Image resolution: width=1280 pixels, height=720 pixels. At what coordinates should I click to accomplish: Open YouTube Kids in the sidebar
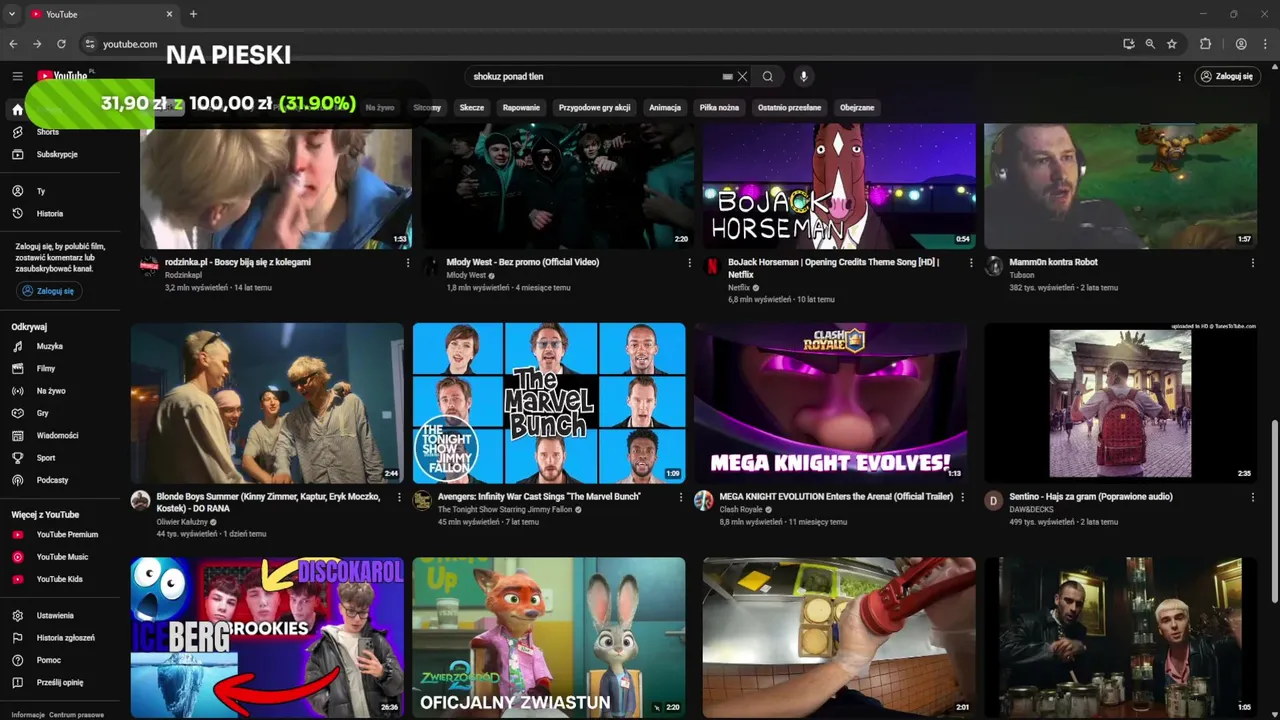click(60, 579)
